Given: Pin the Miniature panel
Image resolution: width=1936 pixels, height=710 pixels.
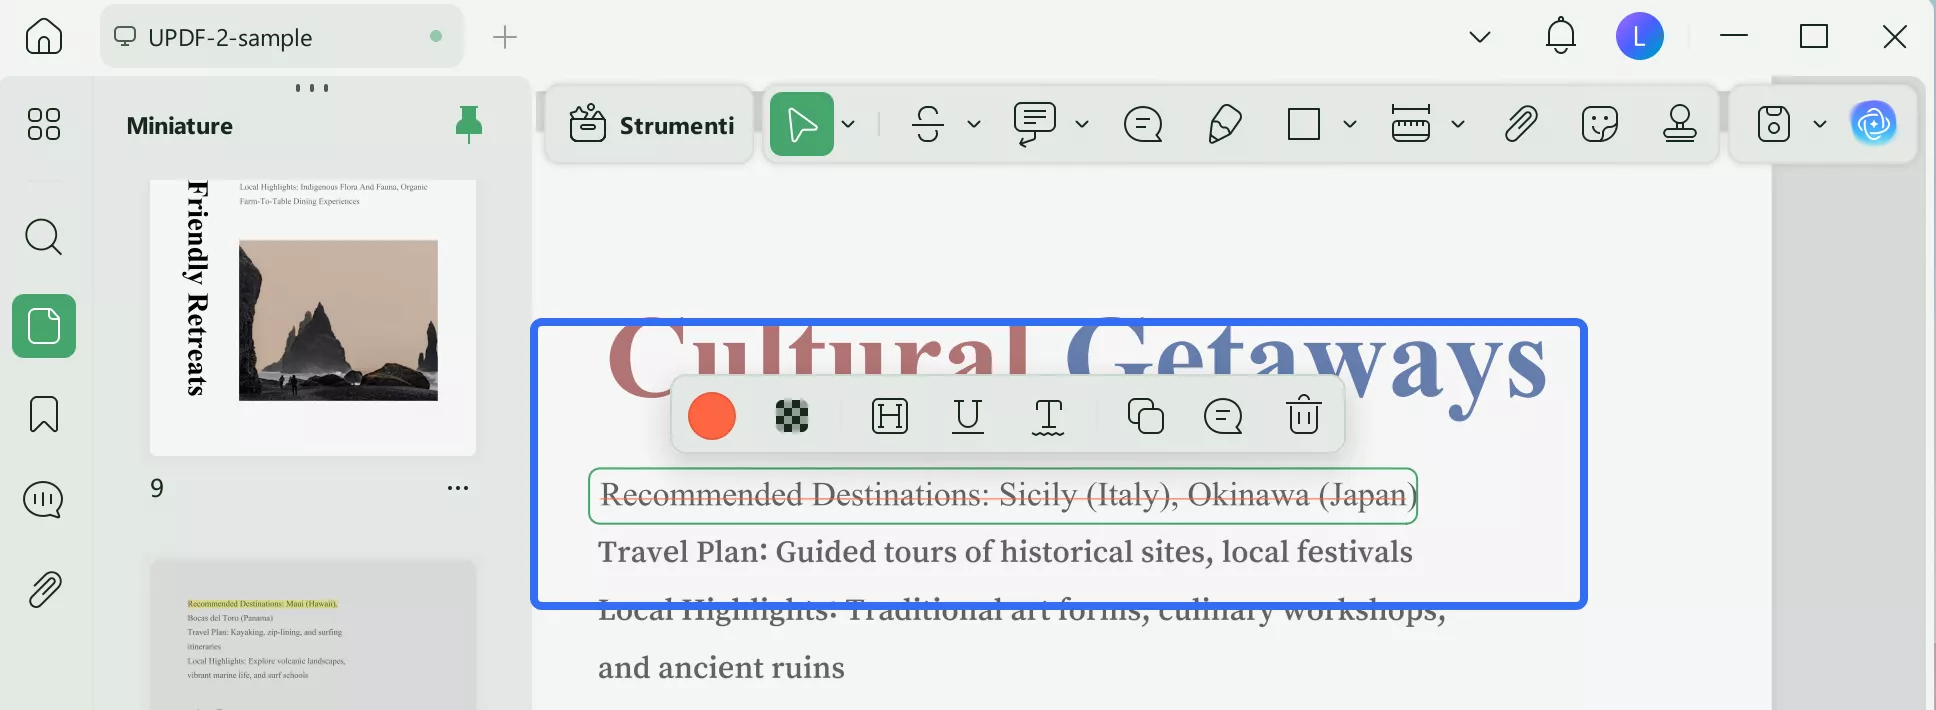Looking at the screenshot, I should click(x=469, y=125).
